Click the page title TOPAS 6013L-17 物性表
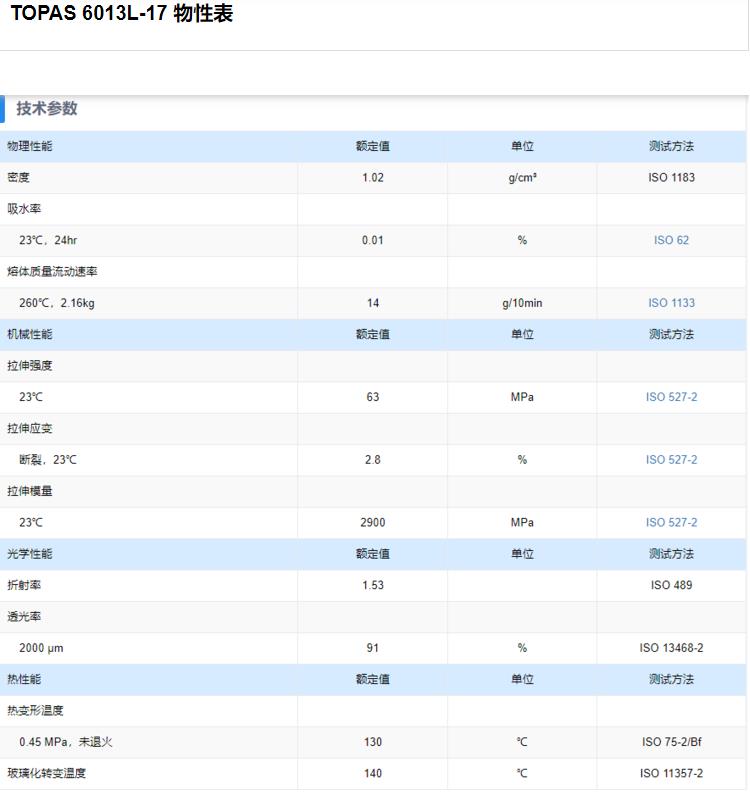 click(x=122, y=13)
